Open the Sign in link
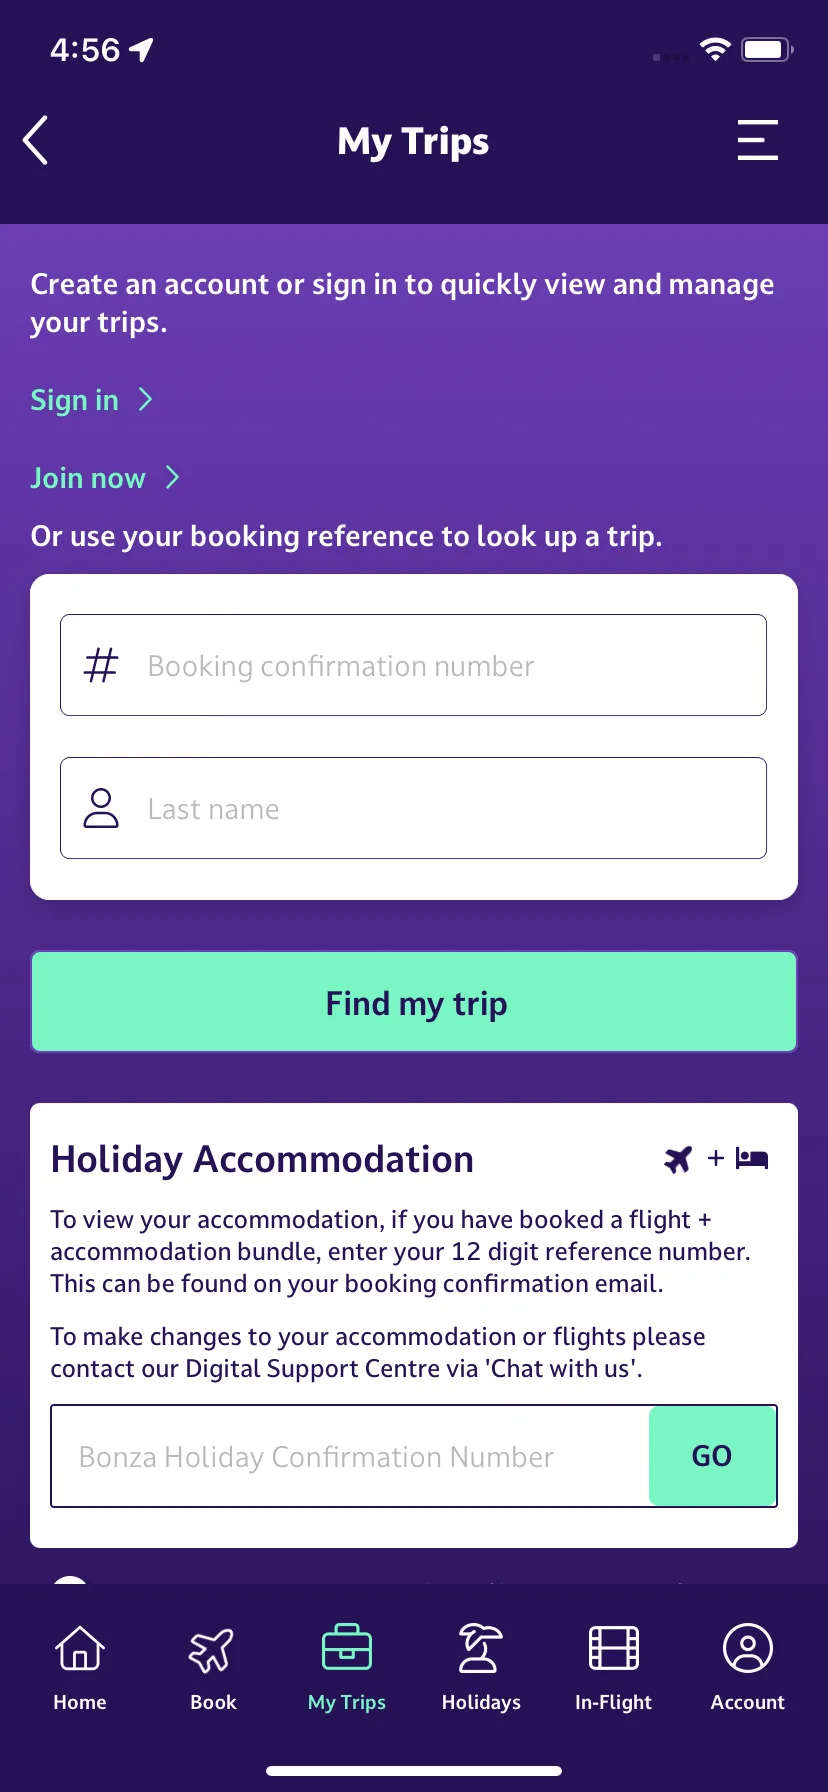Viewport: 828px width, 1792px height. (x=75, y=400)
